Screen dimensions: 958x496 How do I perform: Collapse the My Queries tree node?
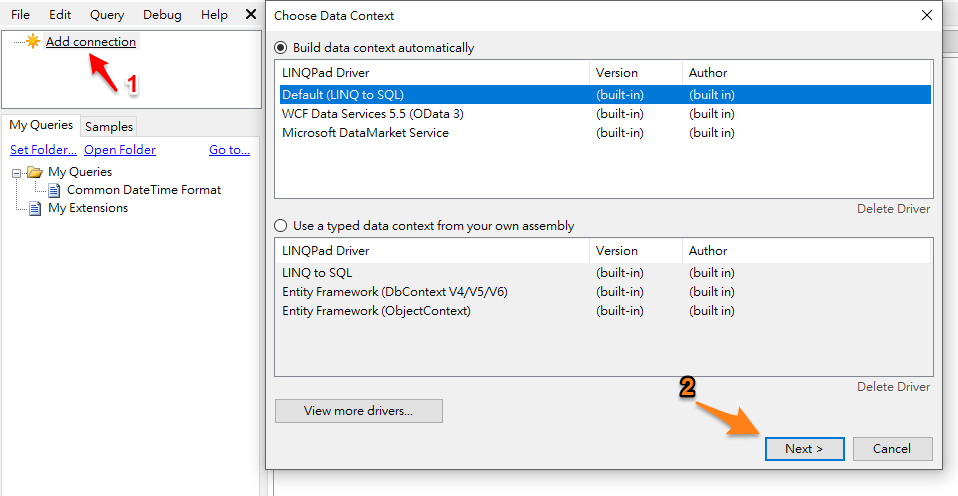(x=17, y=172)
